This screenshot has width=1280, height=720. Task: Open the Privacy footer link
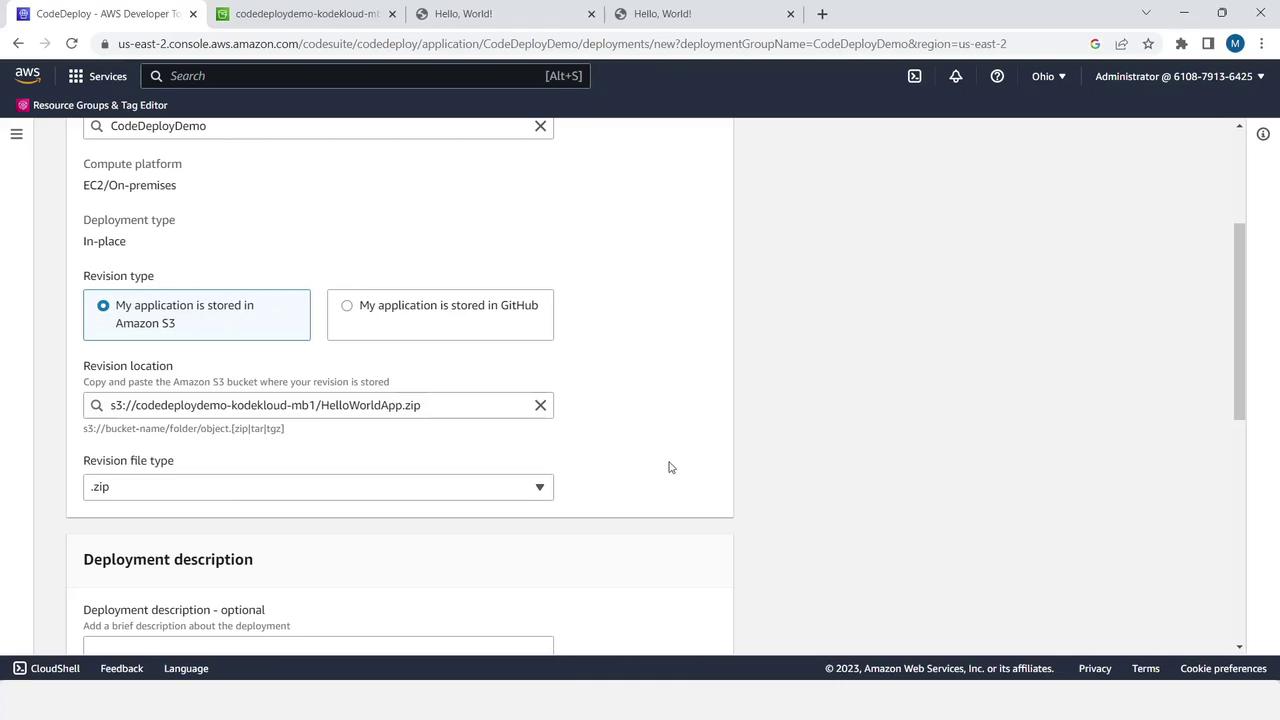coord(1095,668)
